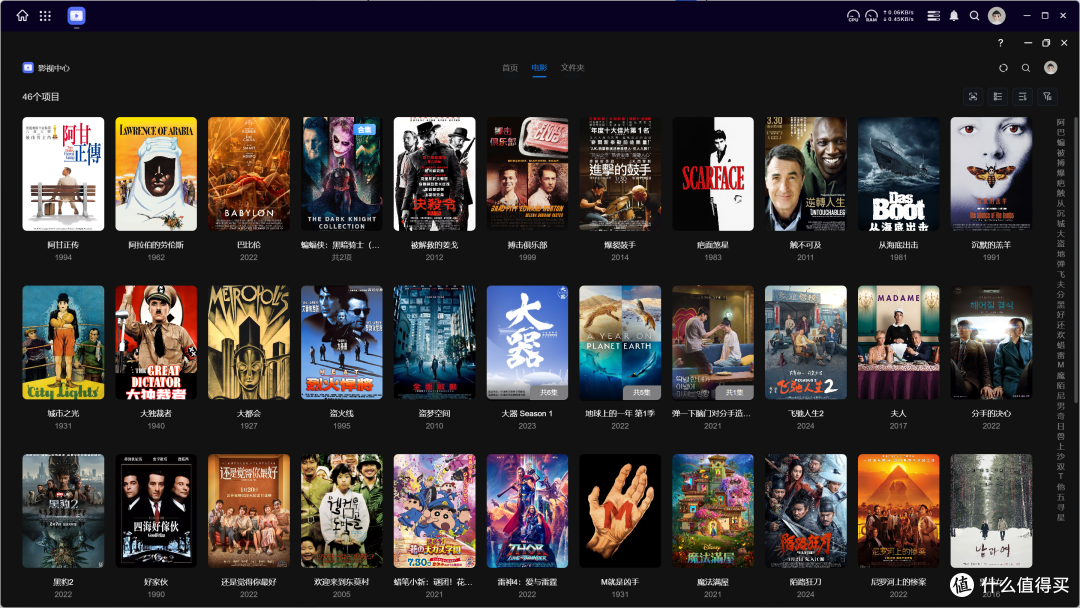Switch to the 首页 tab
The width and height of the screenshot is (1080, 608).
pyautogui.click(x=510, y=67)
